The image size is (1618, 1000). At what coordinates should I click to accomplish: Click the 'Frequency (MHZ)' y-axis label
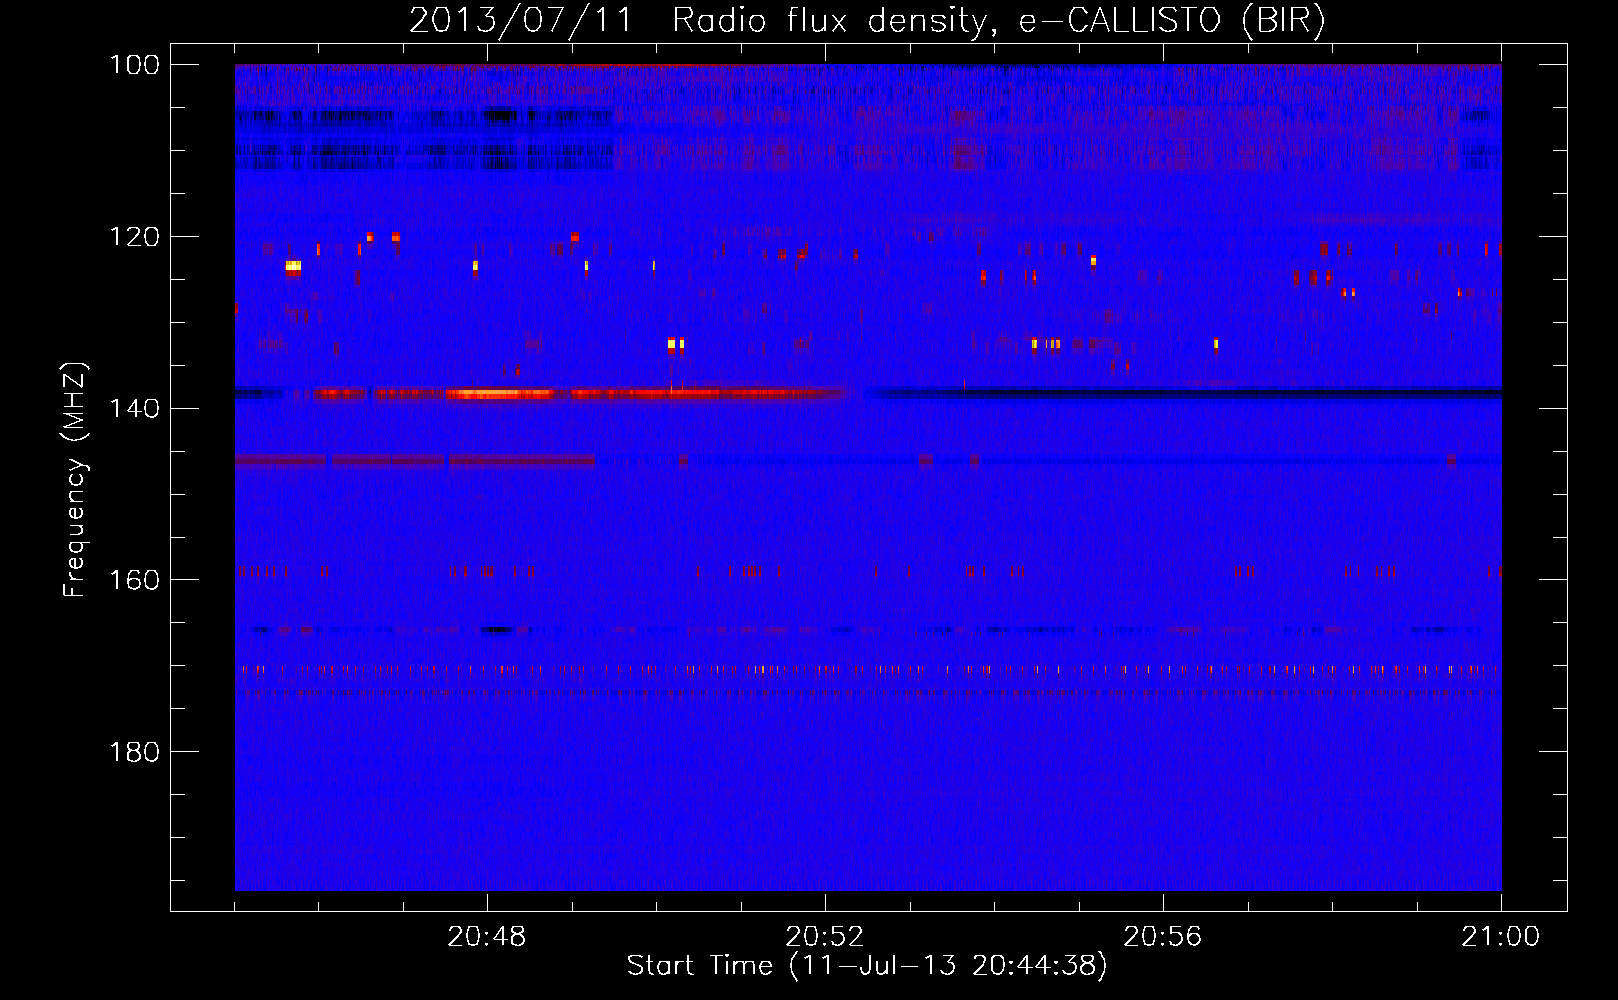pos(75,480)
